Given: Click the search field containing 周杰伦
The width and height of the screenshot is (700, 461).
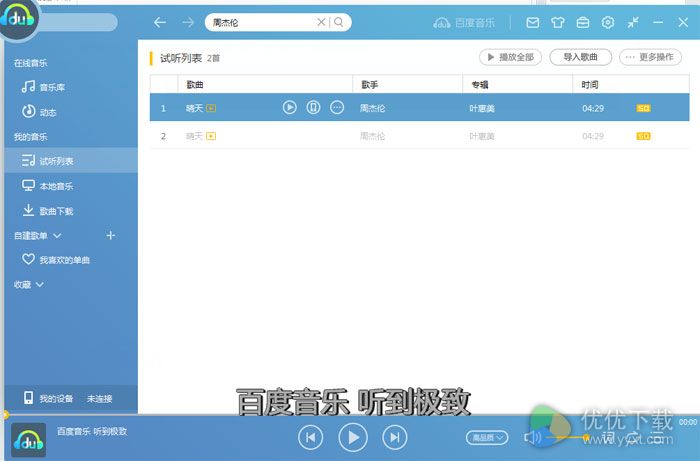Looking at the screenshot, I should [278, 22].
